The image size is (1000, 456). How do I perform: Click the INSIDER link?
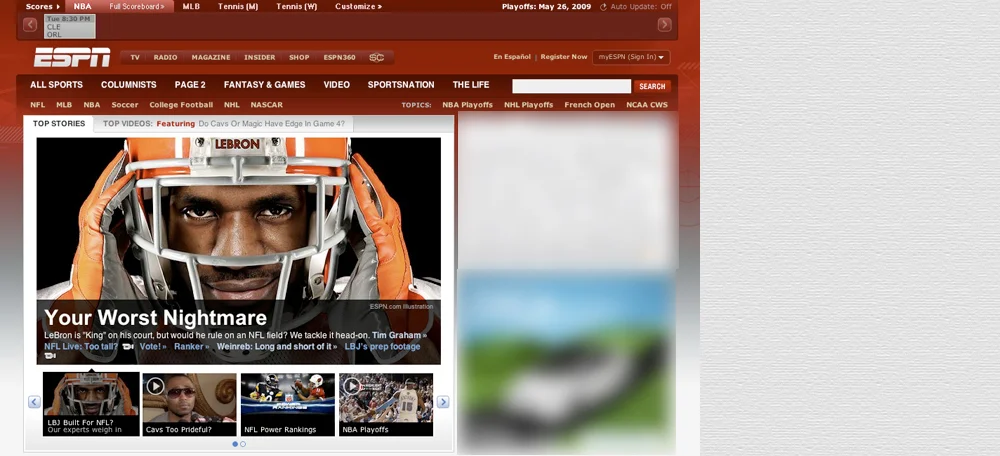click(260, 57)
